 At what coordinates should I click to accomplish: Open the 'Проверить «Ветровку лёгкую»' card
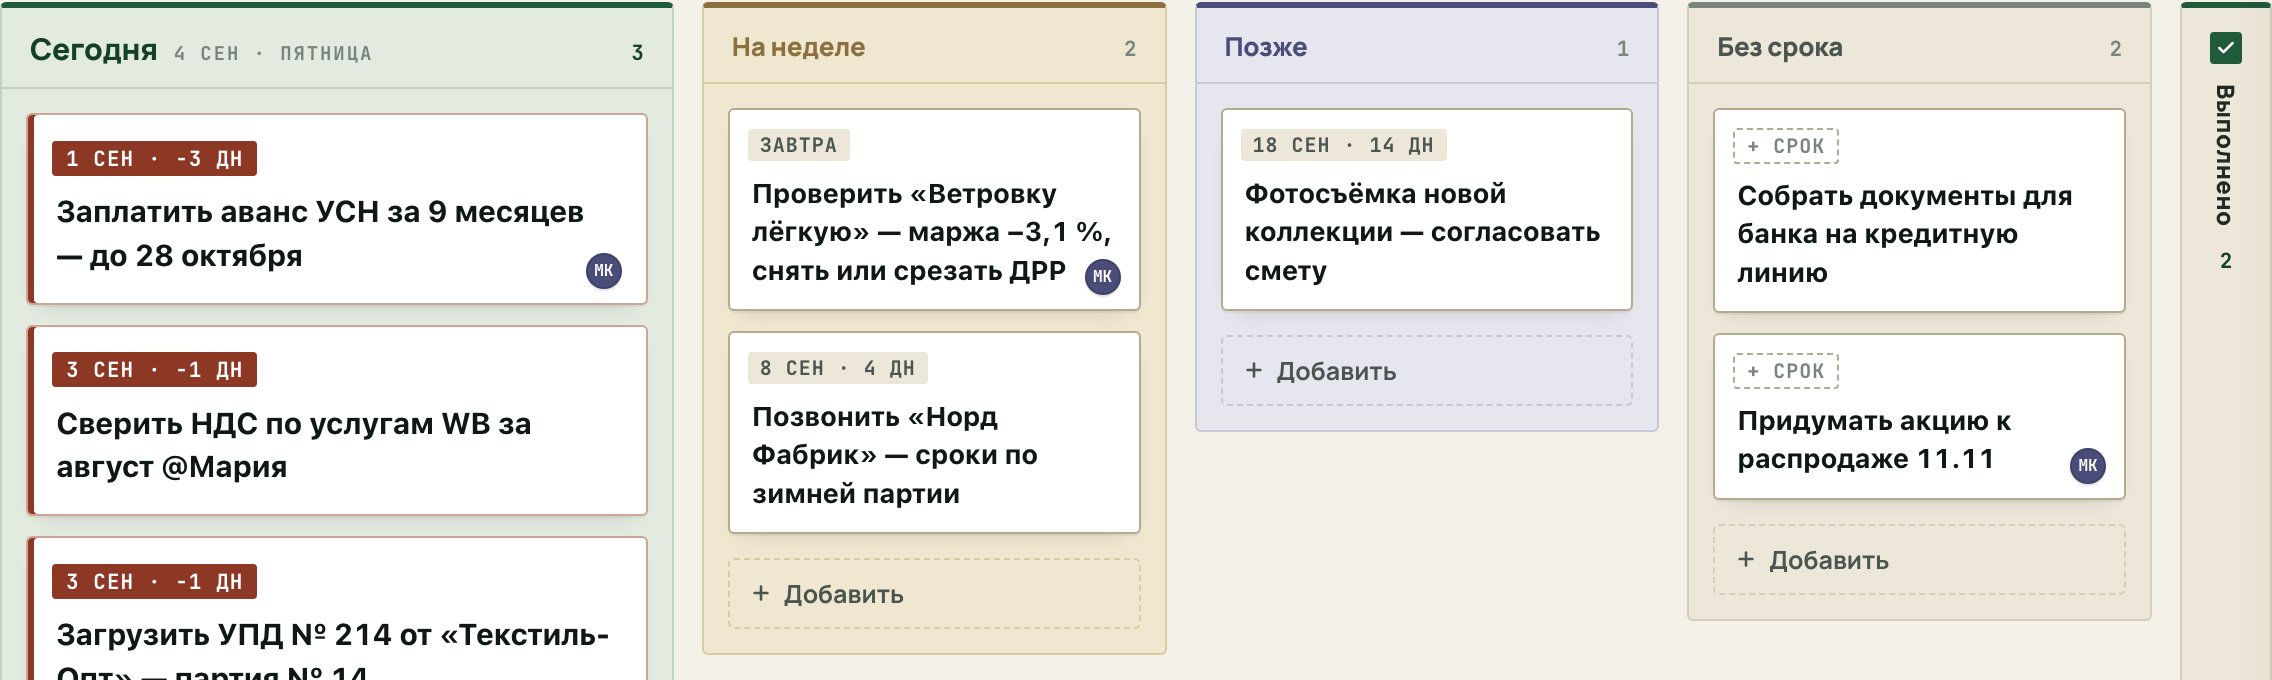934,210
